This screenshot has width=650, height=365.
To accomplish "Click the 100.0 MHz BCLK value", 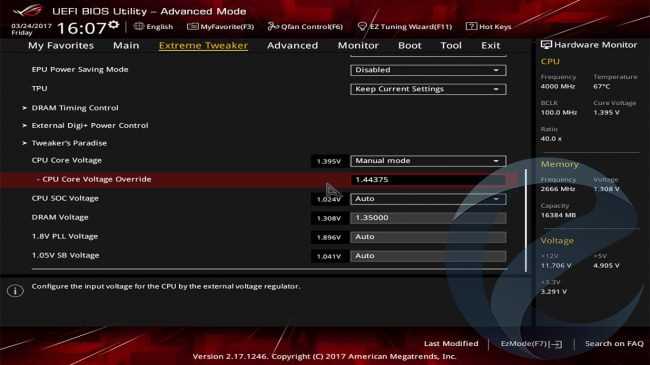I will 559,112.
